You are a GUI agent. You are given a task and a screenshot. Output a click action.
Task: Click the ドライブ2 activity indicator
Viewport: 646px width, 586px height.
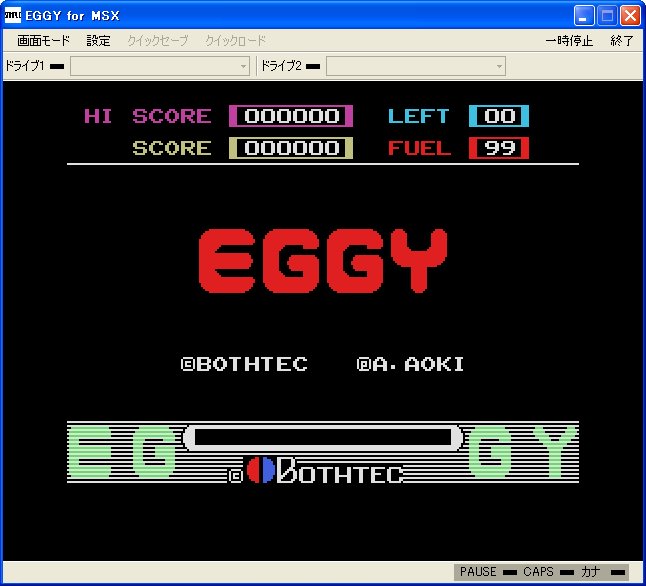313,66
